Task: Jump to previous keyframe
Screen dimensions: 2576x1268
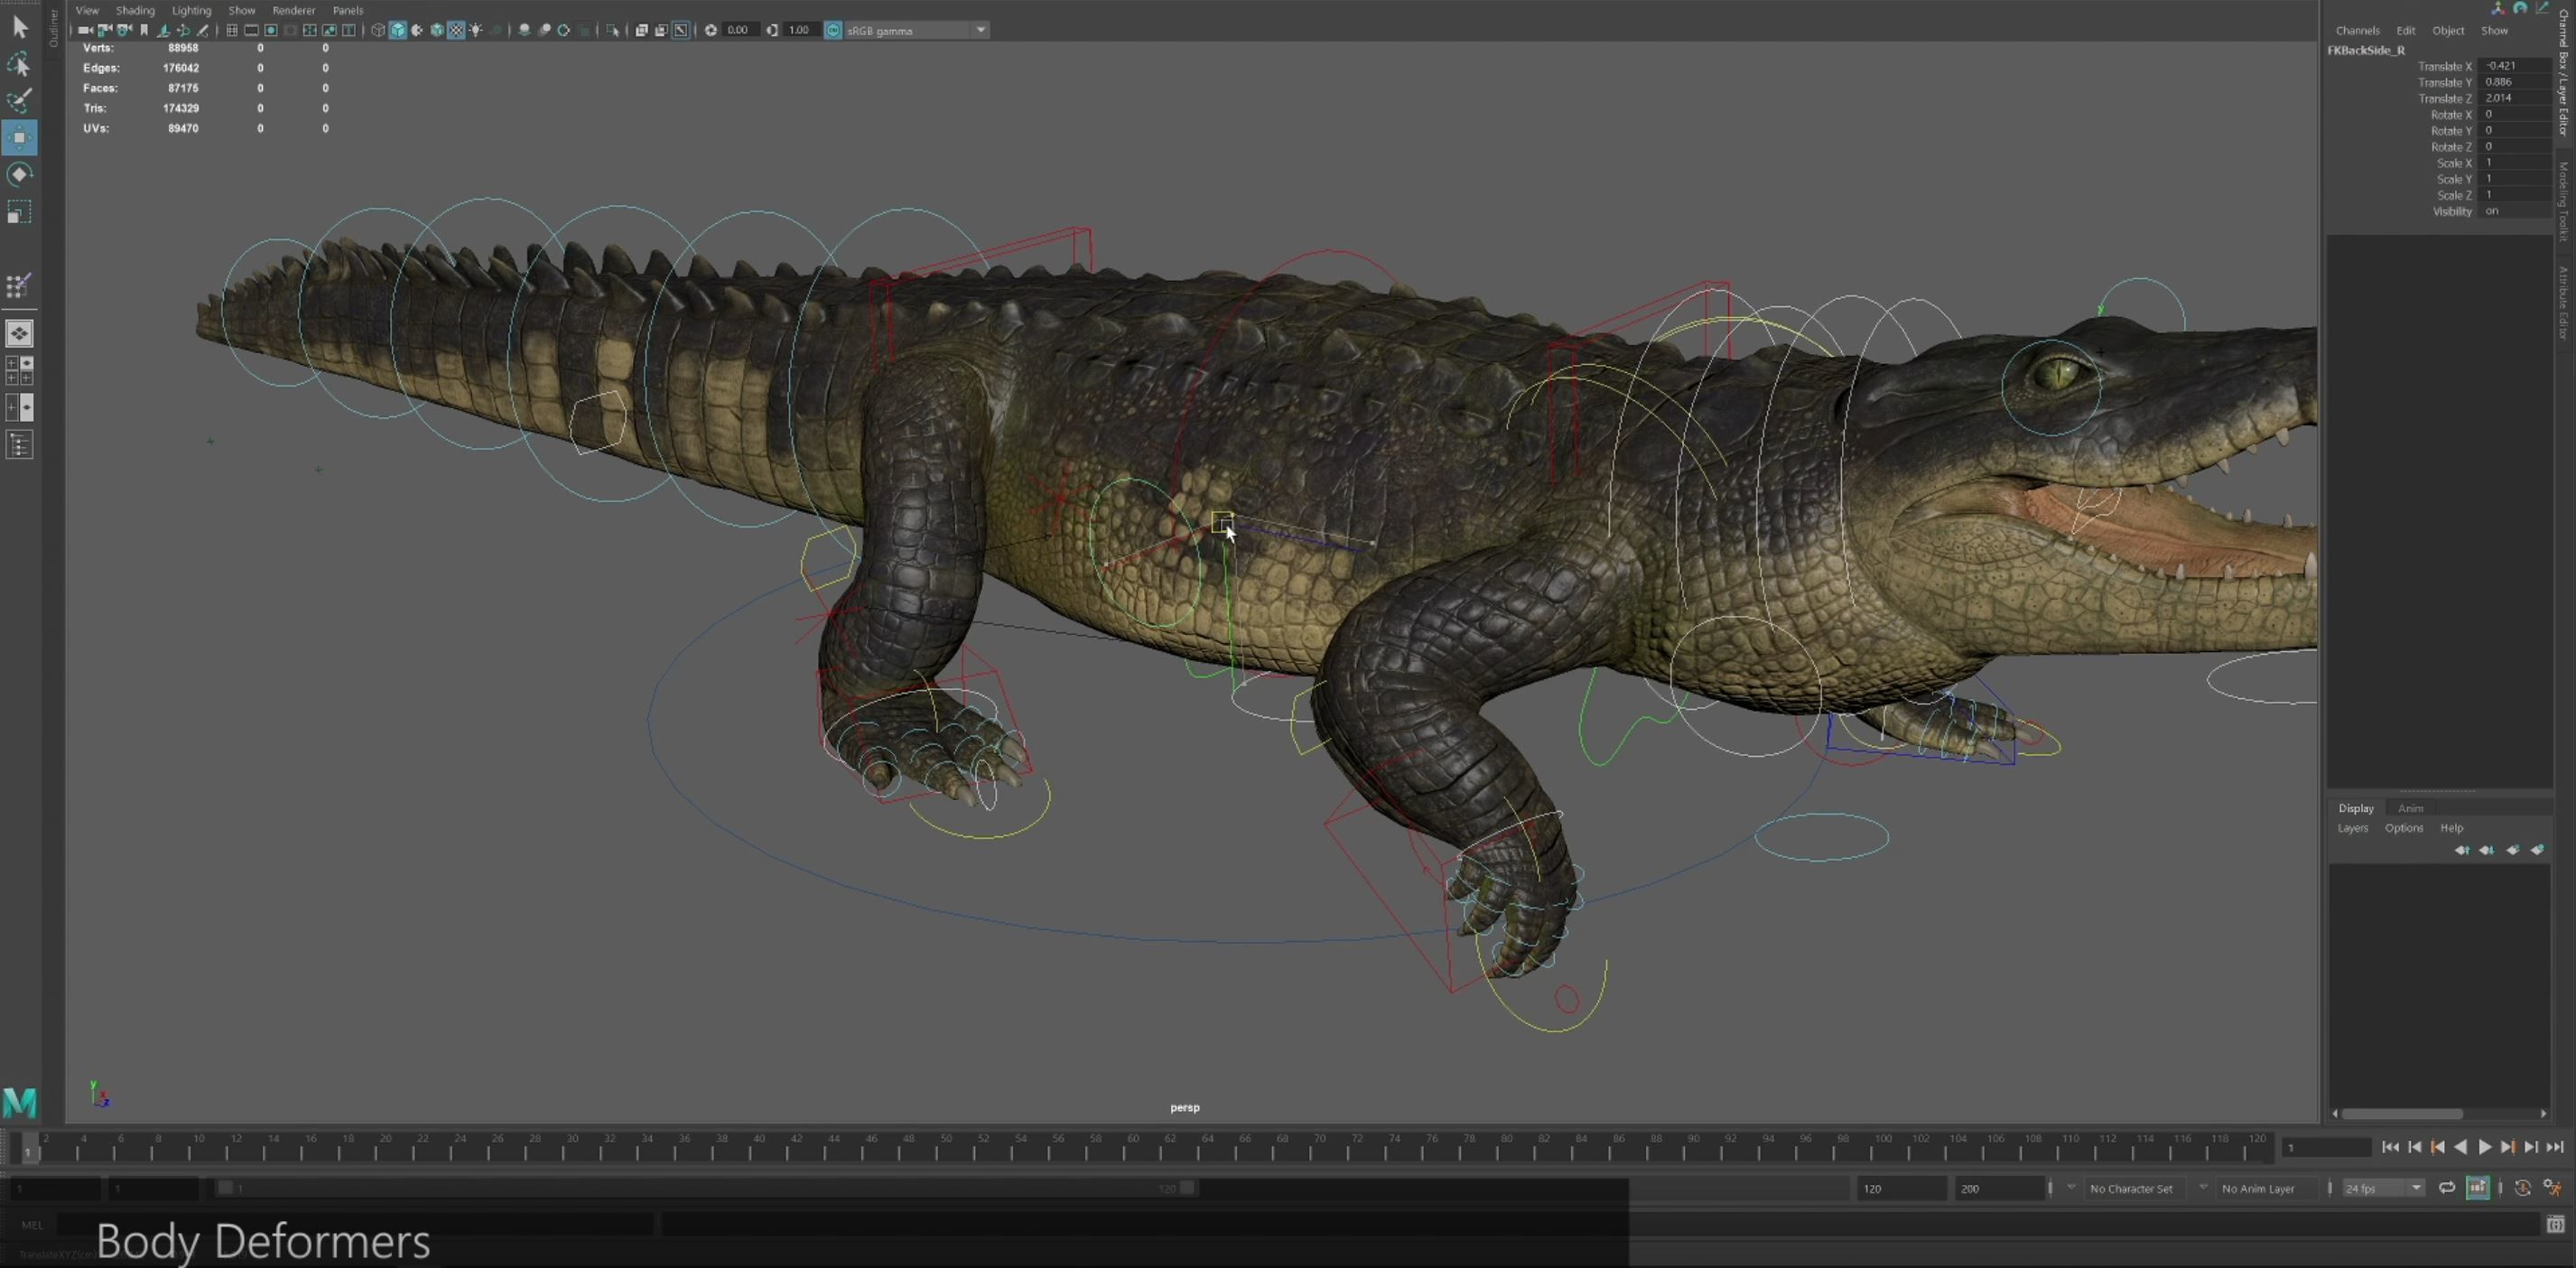Action: click(x=2438, y=1147)
